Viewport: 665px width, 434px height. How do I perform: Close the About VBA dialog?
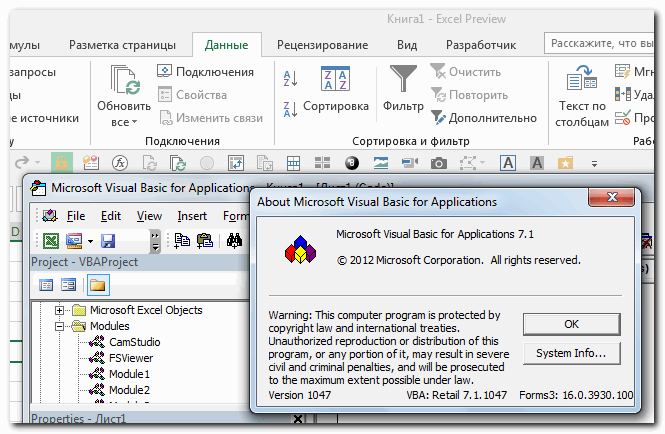[x=612, y=197]
